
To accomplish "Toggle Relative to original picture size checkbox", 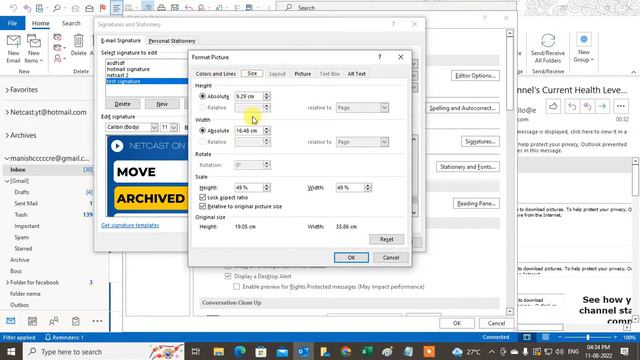I will pyautogui.click(x=202, y=206).
